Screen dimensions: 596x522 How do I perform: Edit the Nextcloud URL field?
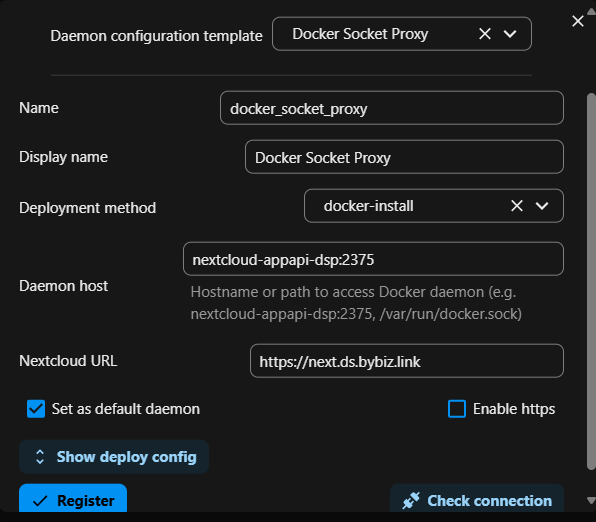tap(407, 360)
